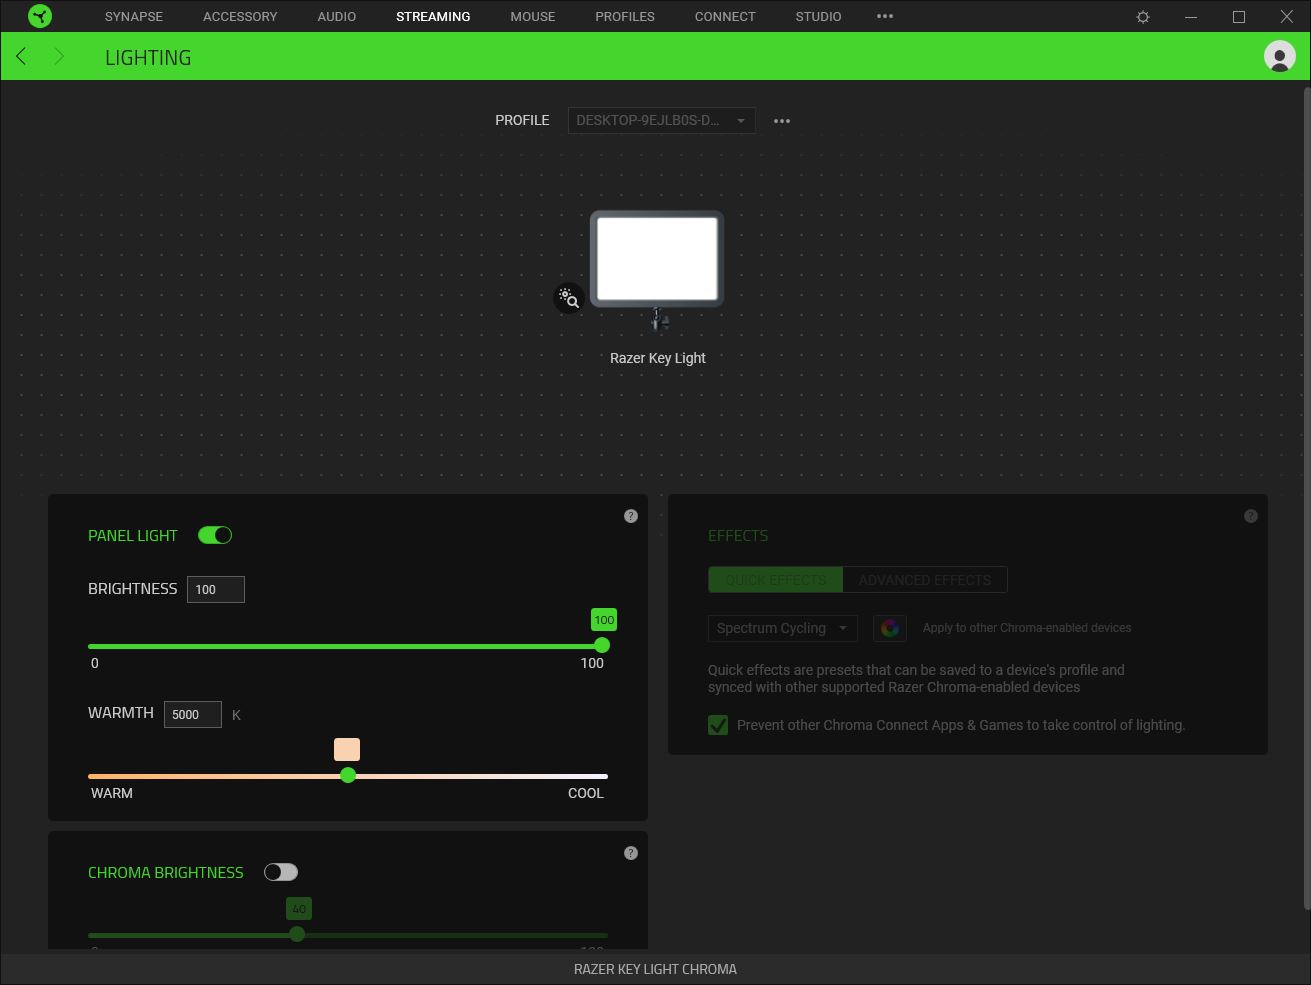Click the Chroma Brightness slider handle
Screen dimensions: 1311x985
297,934
